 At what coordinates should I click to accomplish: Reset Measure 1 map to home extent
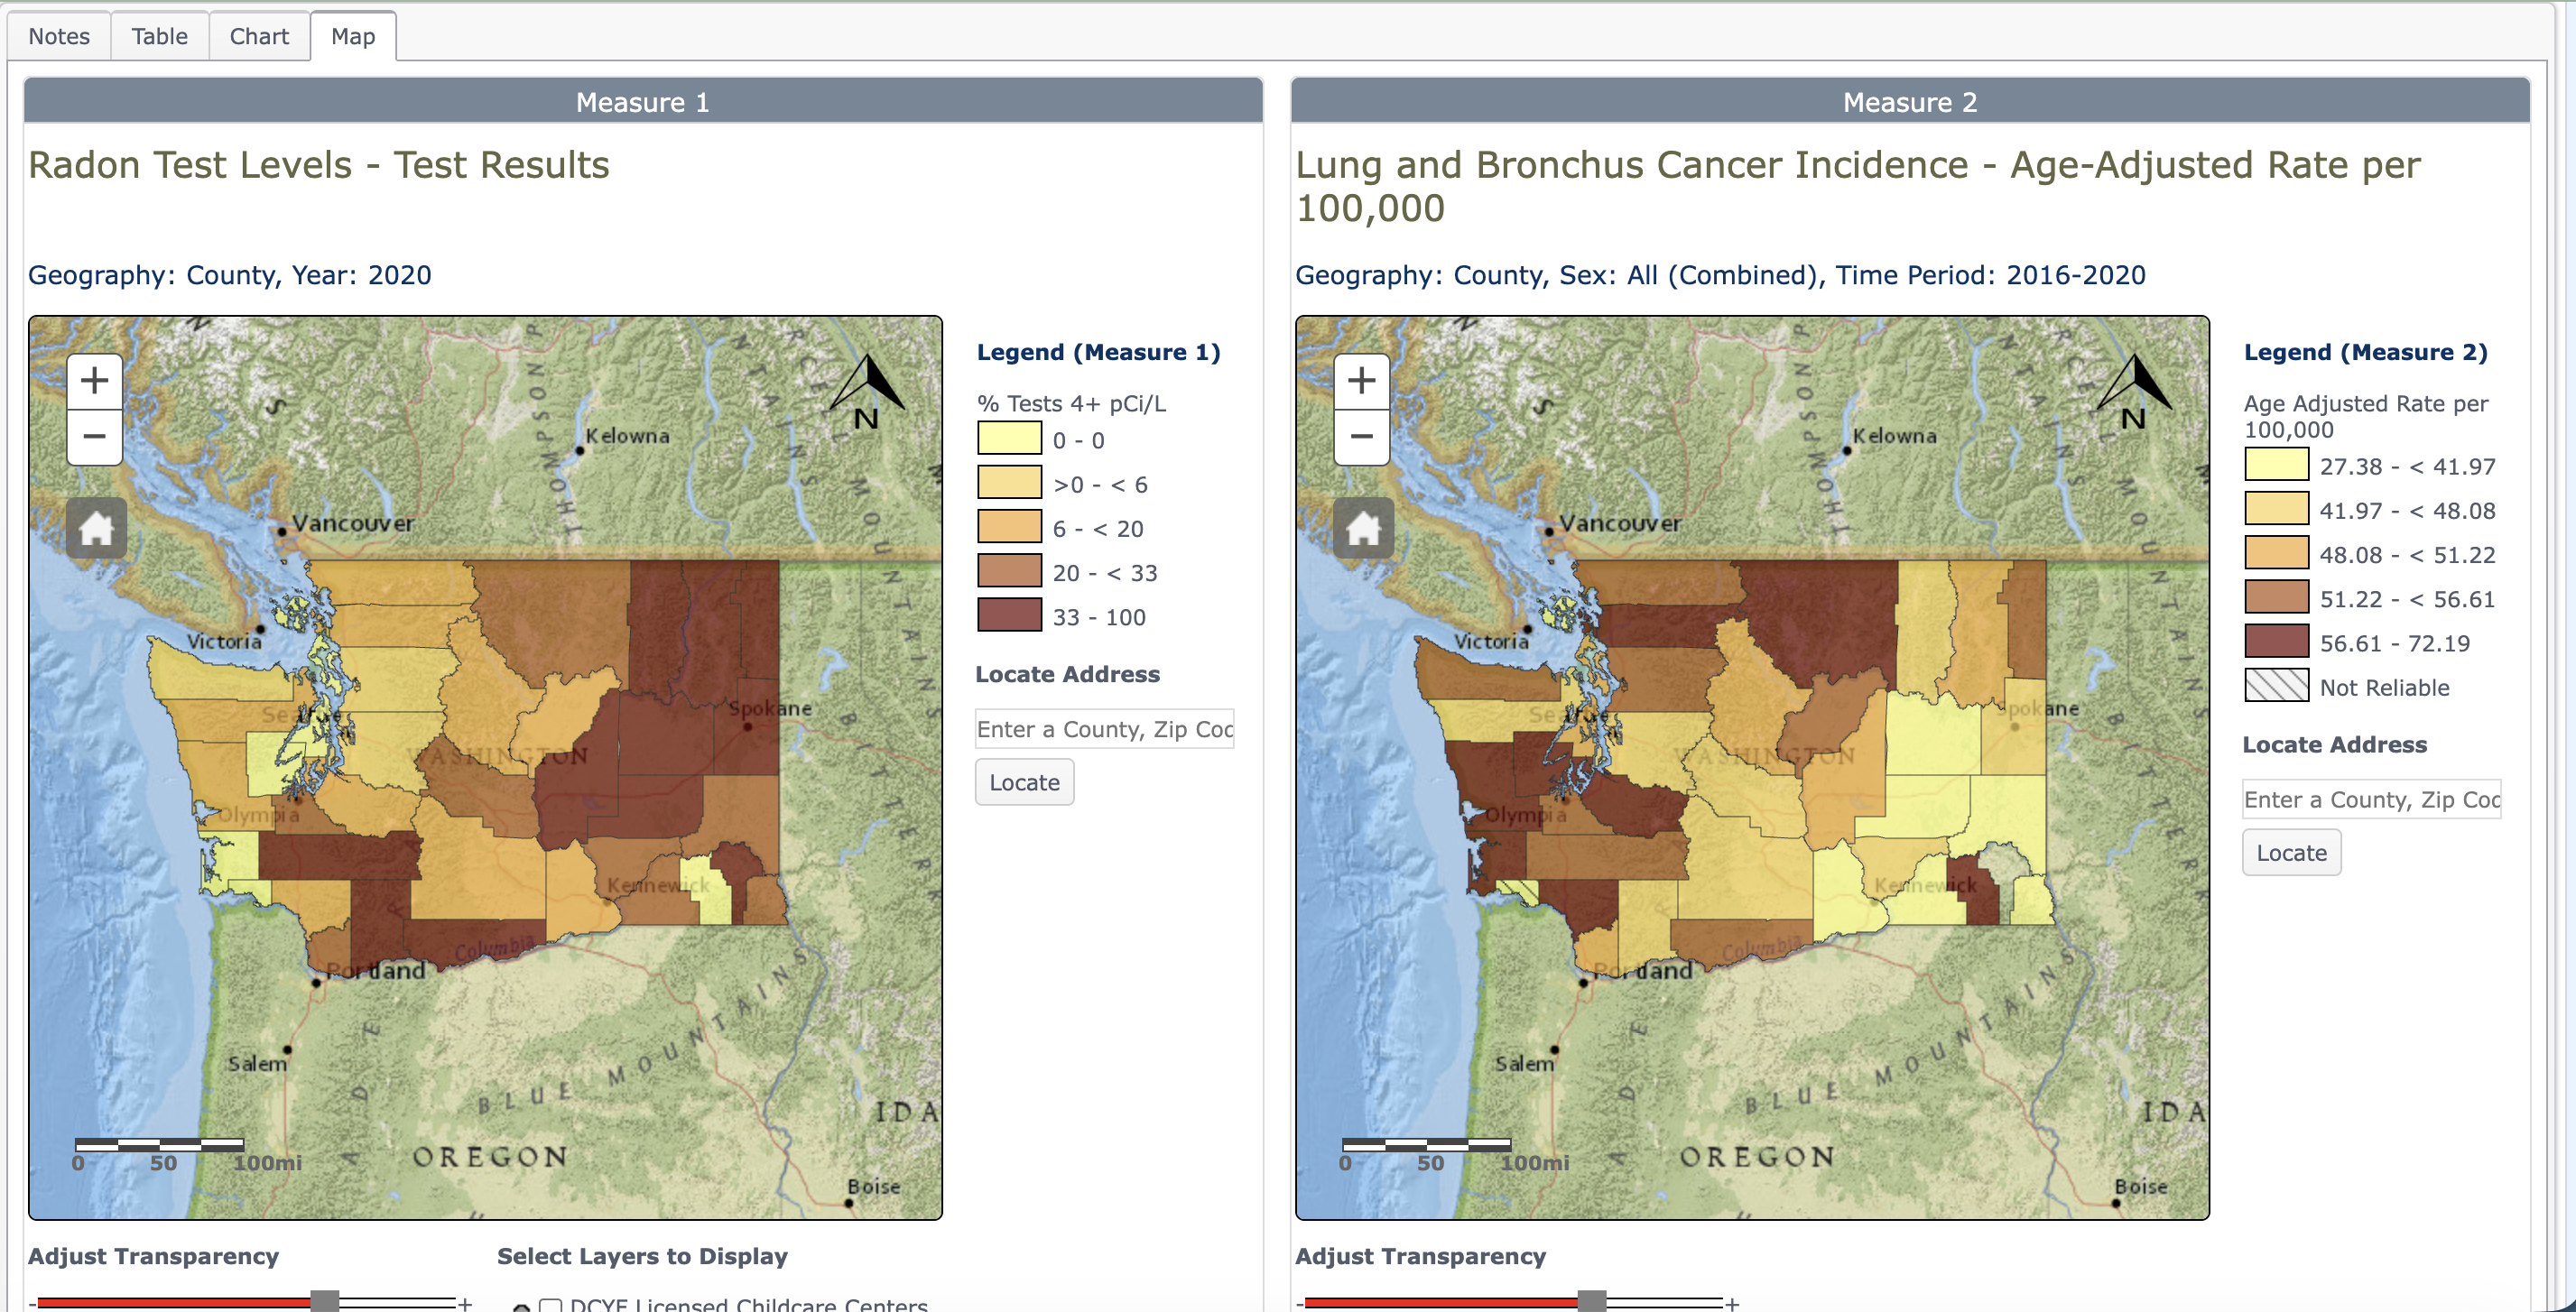(96, 528)
